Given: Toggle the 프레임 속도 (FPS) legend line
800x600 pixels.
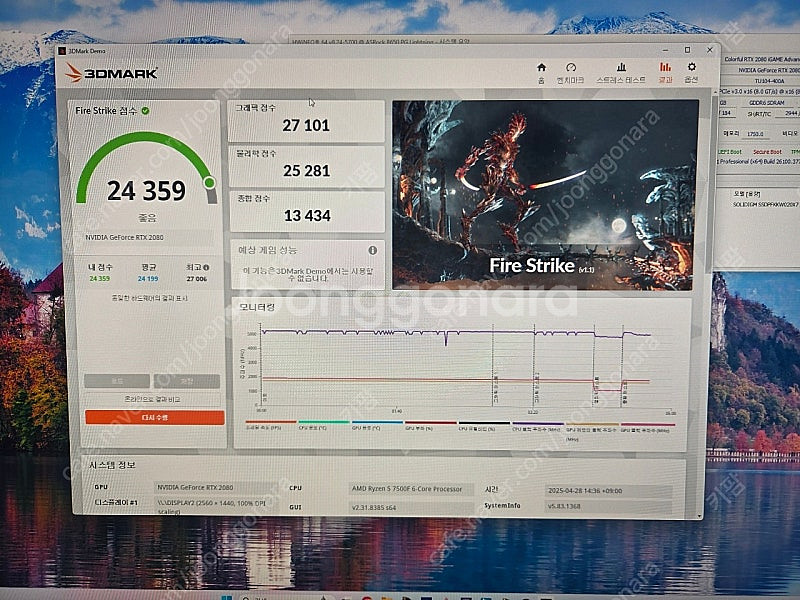Looking at the screenshot, I should coord(271,425).
